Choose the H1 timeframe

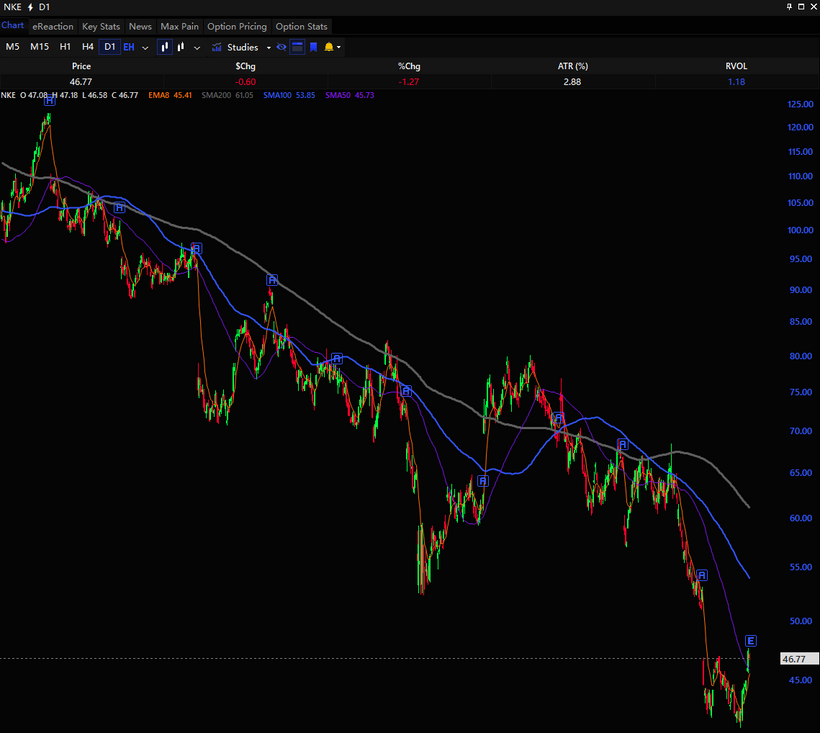[x=65, y=47]
